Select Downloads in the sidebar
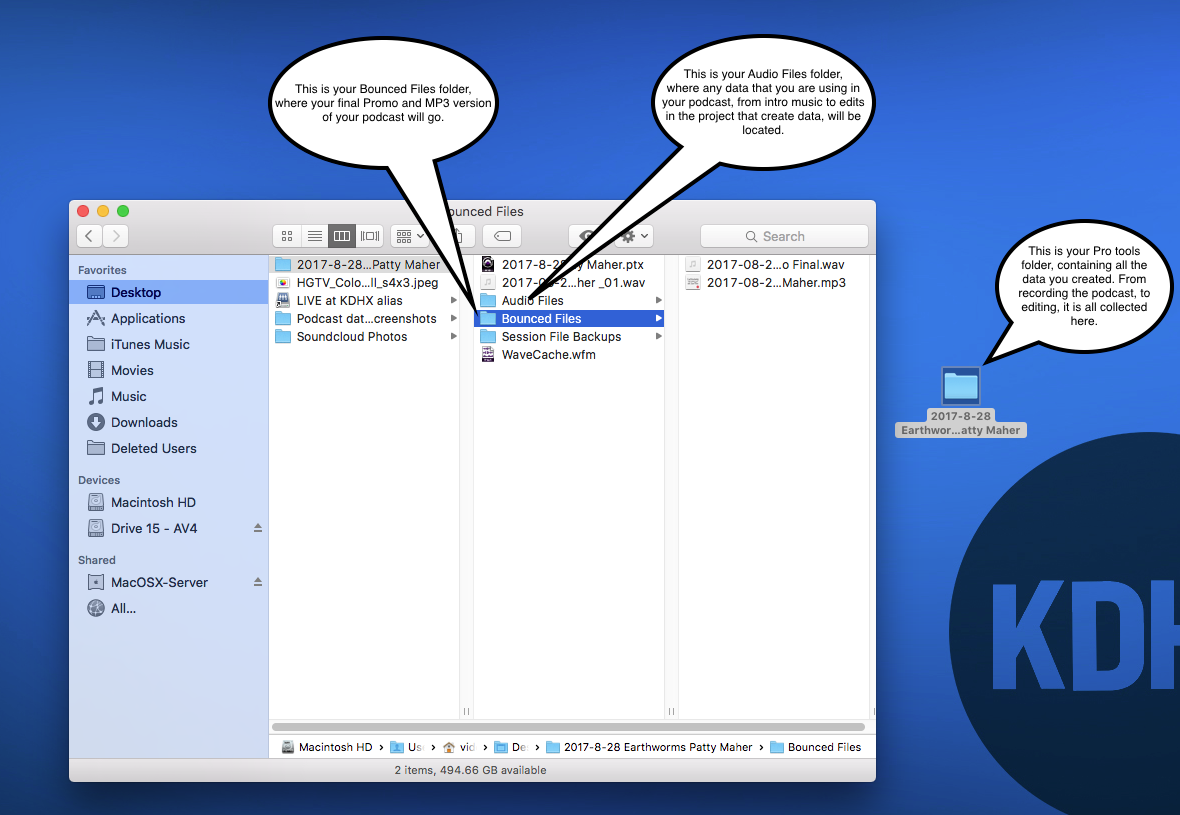1180x815 pixels. click(144, 422)
